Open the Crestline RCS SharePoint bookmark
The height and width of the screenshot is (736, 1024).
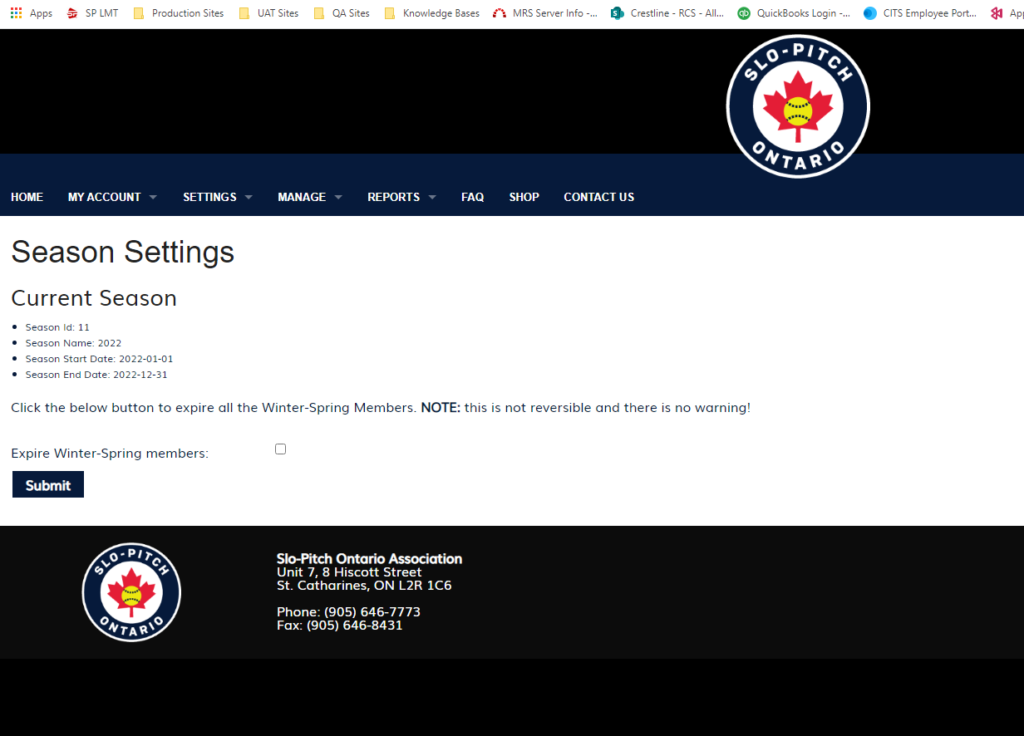click(x=667, y=13)
